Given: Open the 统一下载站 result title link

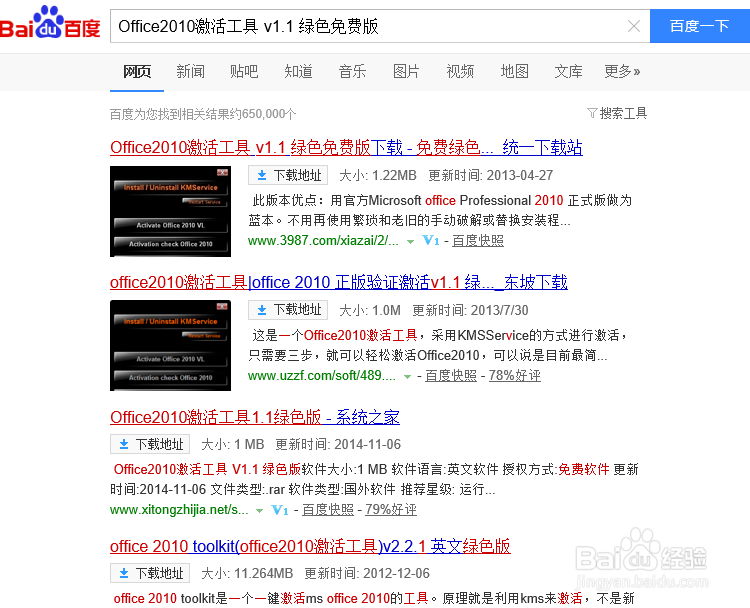Looking at the screenshot, I should pyautogui.click(x=346, y=147).
